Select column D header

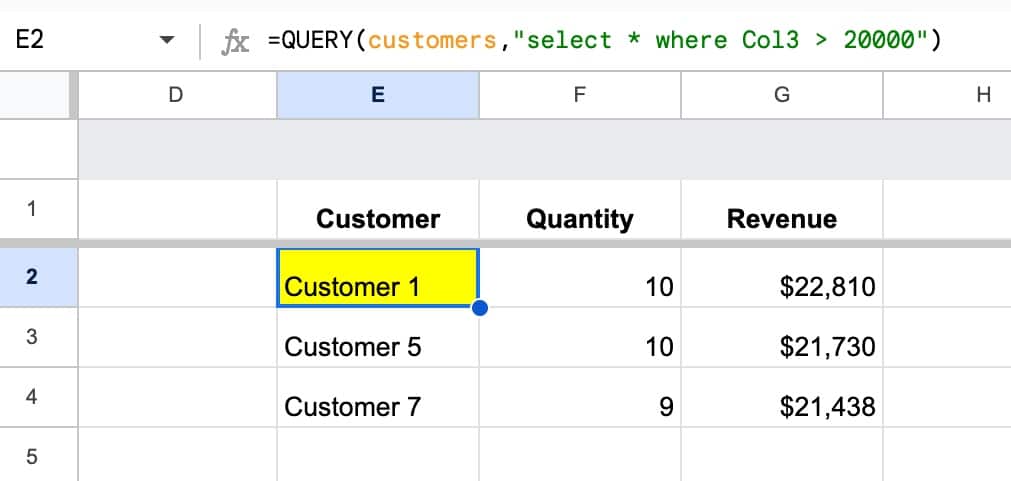[176, 95]
